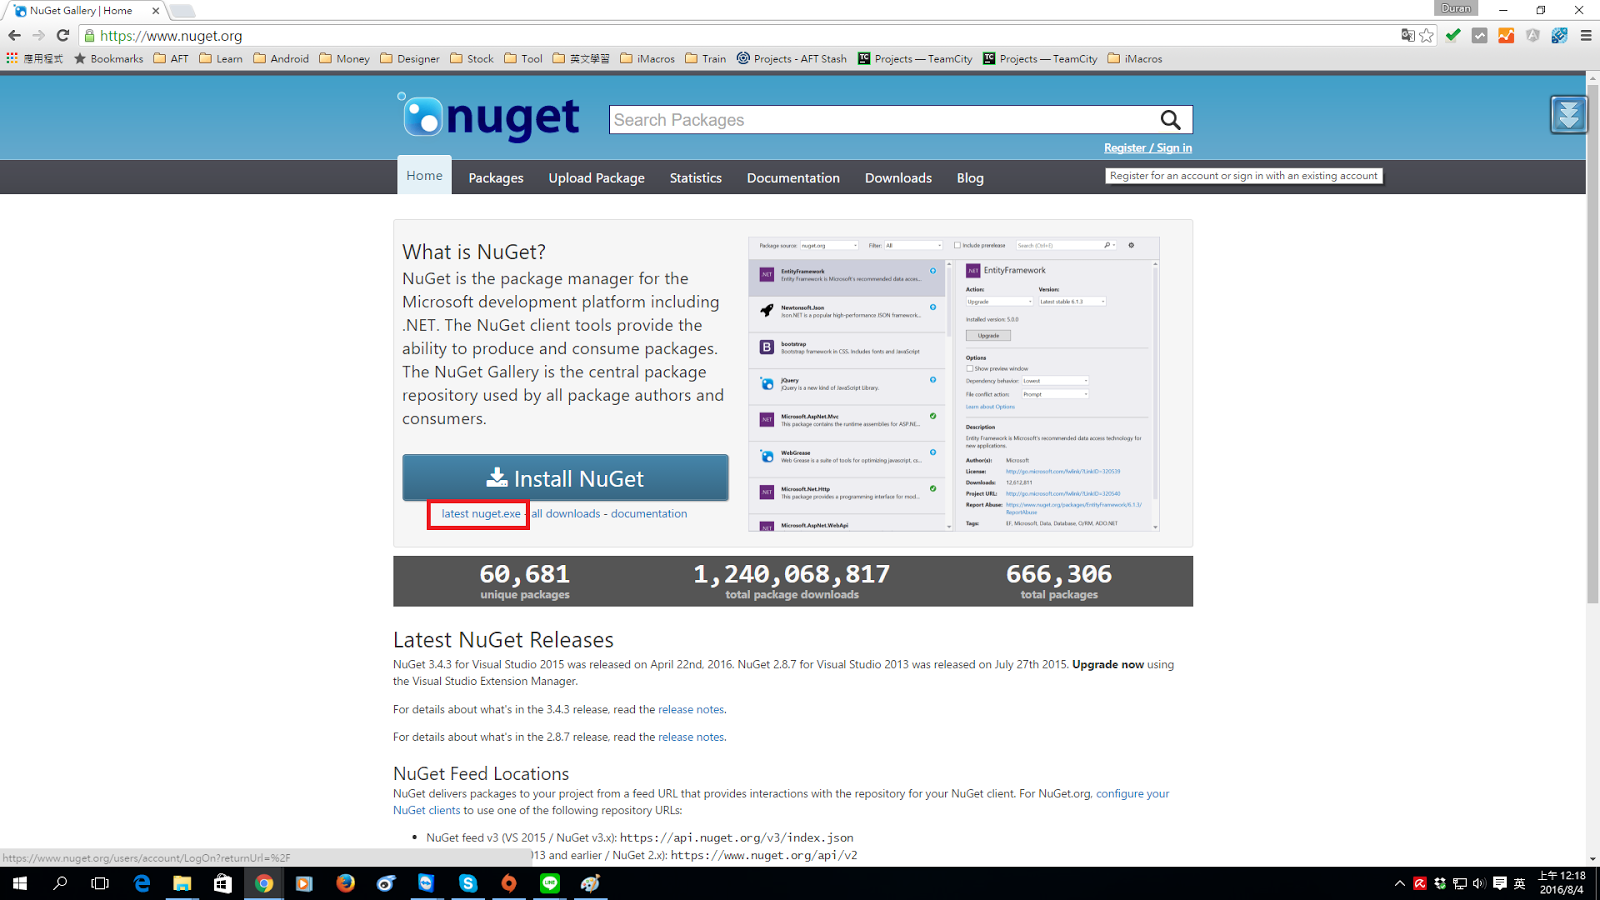Image resolution: width=1600 pixels, height=900 pixels.
Task: Click the taskbar search magnifier
Action: click(x=60, y=883)
